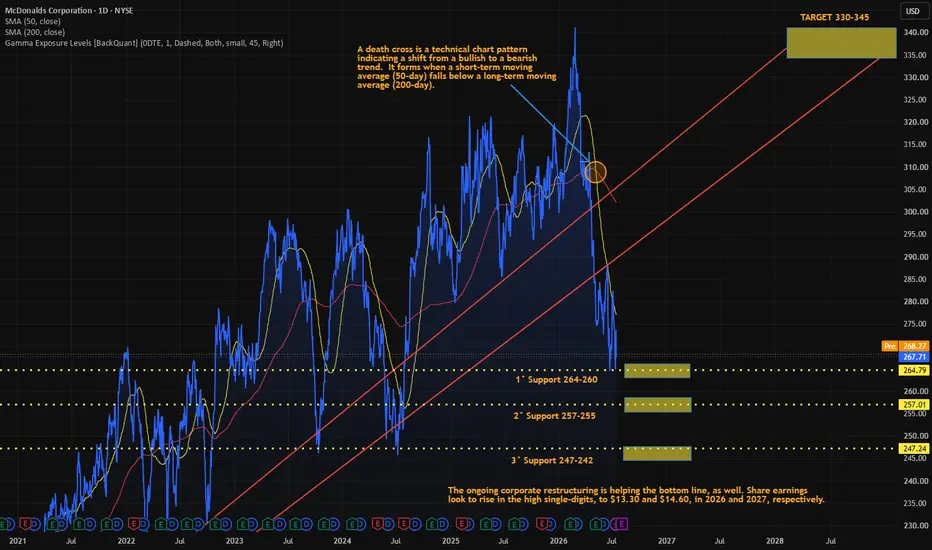Select the death cross explanation text note
This screenshot has height=550, width=932.
point(456,67)
